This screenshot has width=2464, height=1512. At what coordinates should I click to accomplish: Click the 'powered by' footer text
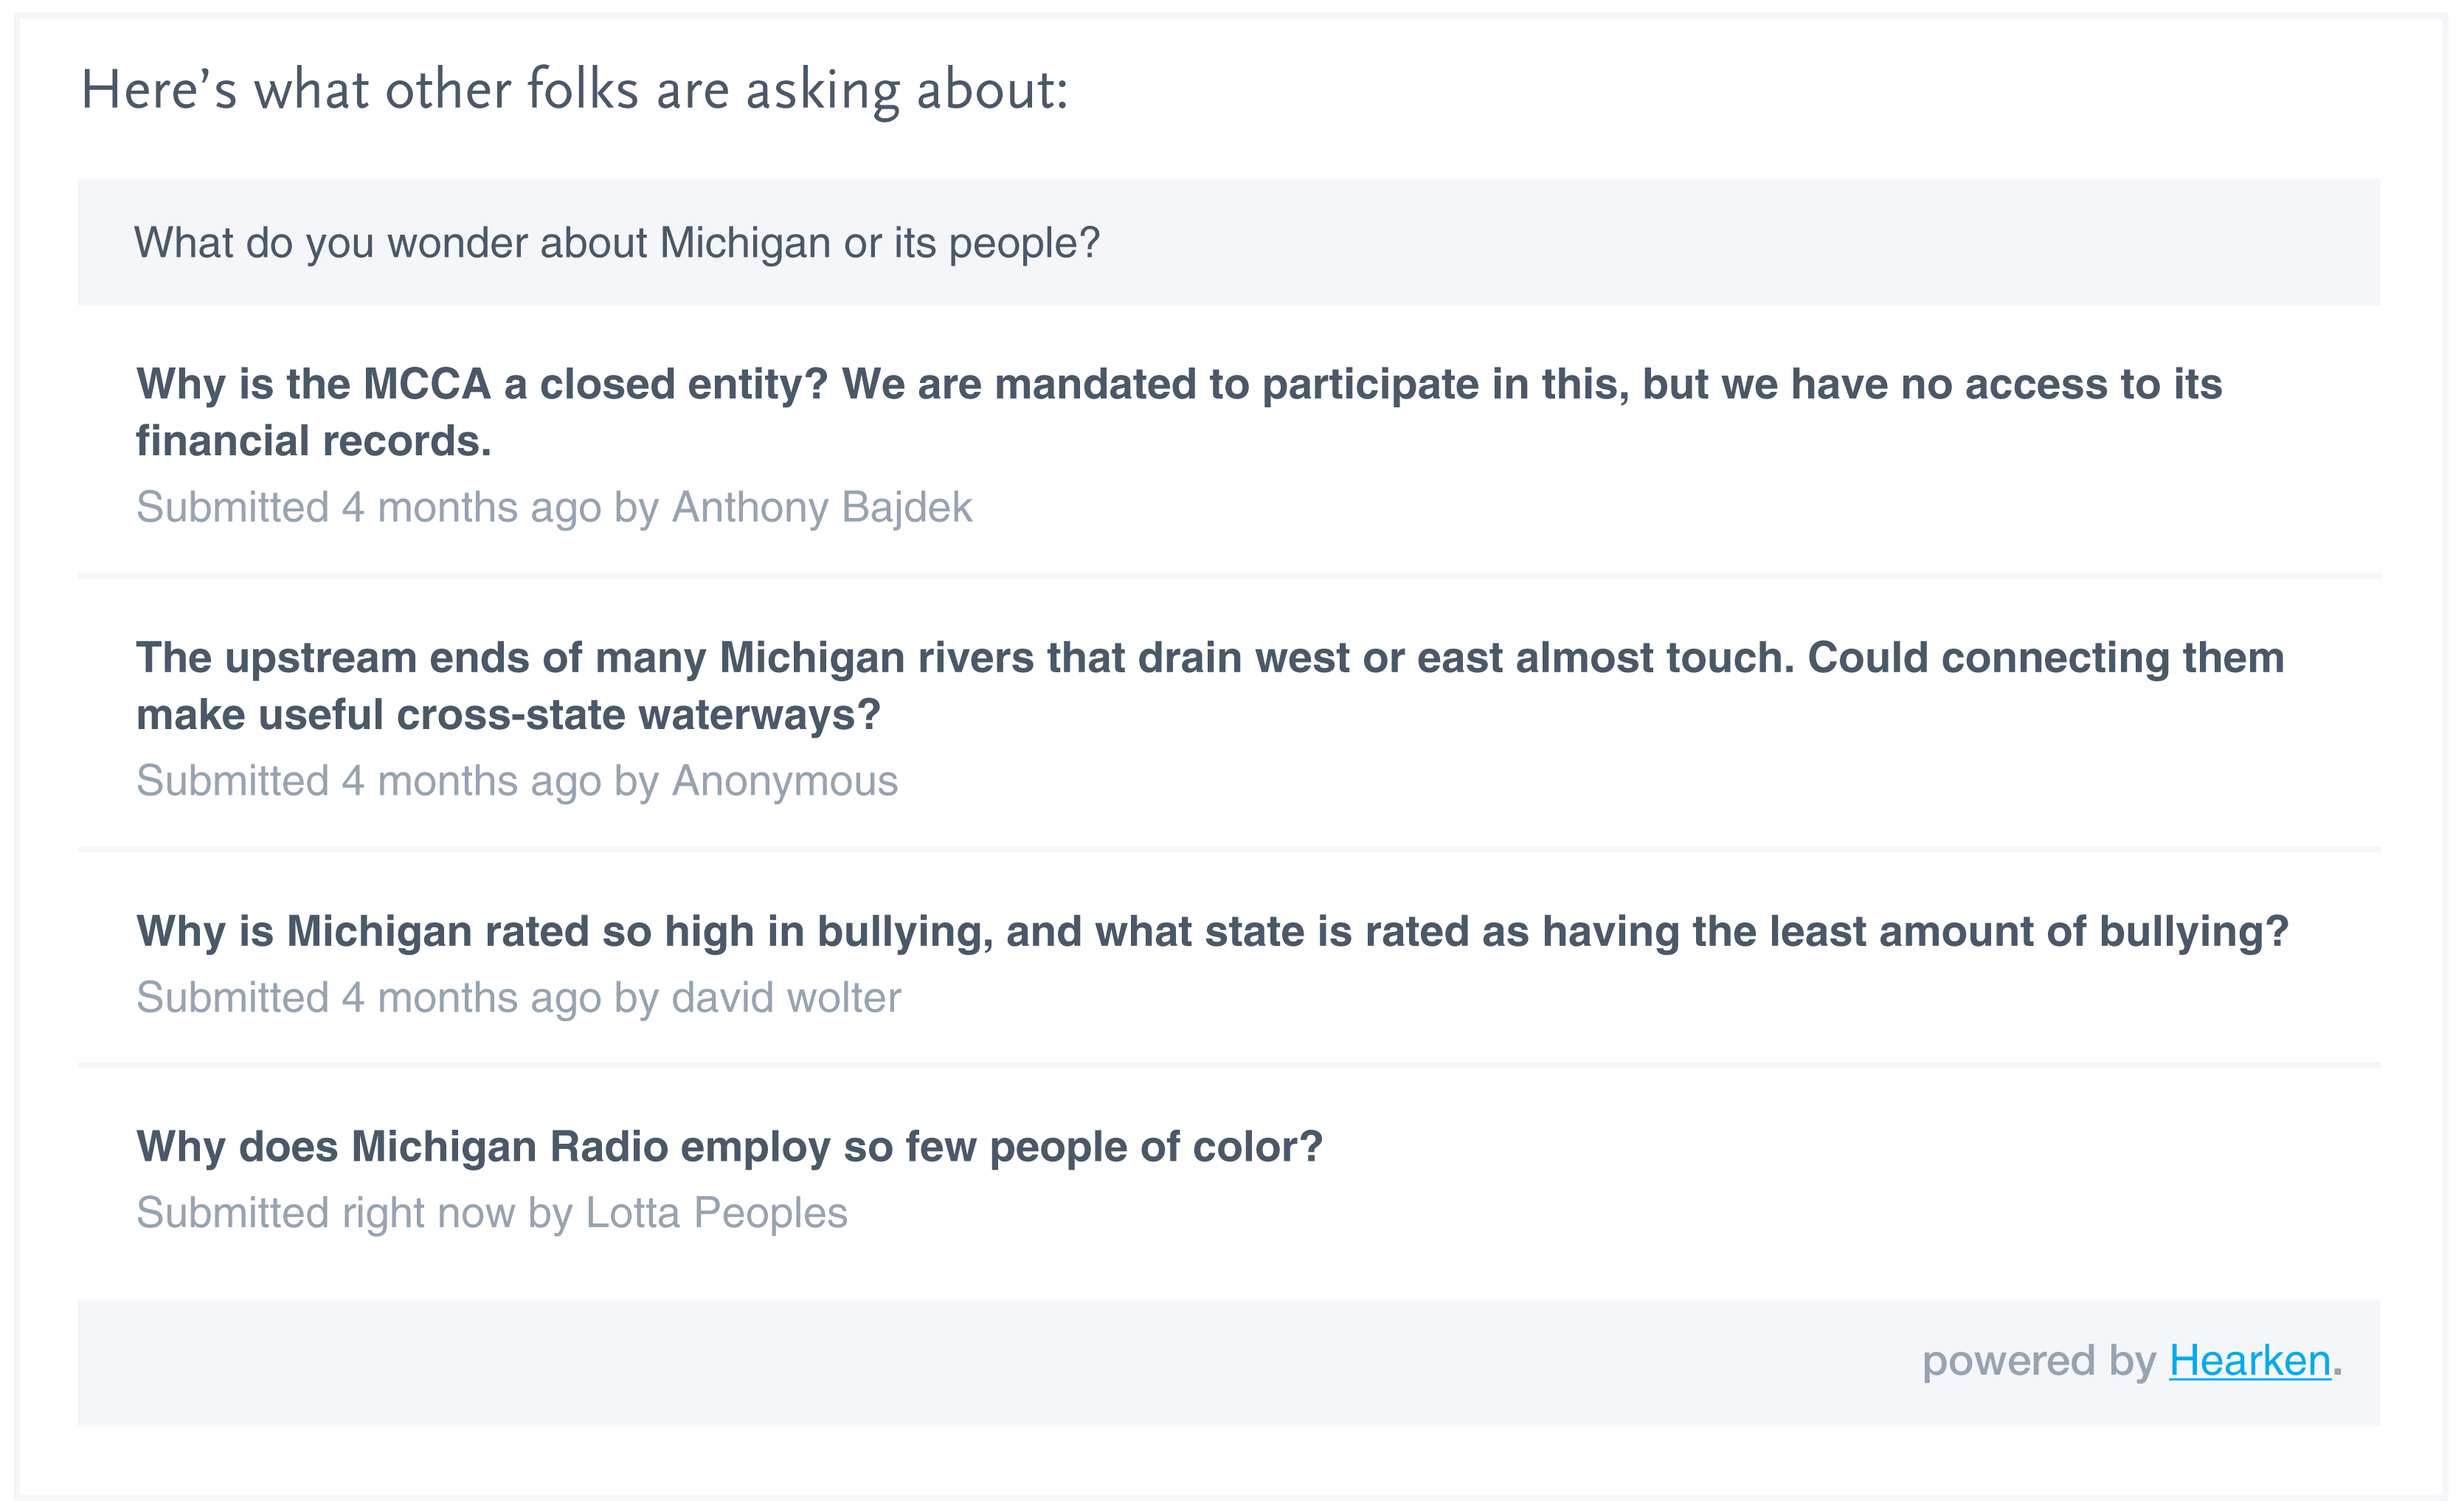point(2038,1361)
